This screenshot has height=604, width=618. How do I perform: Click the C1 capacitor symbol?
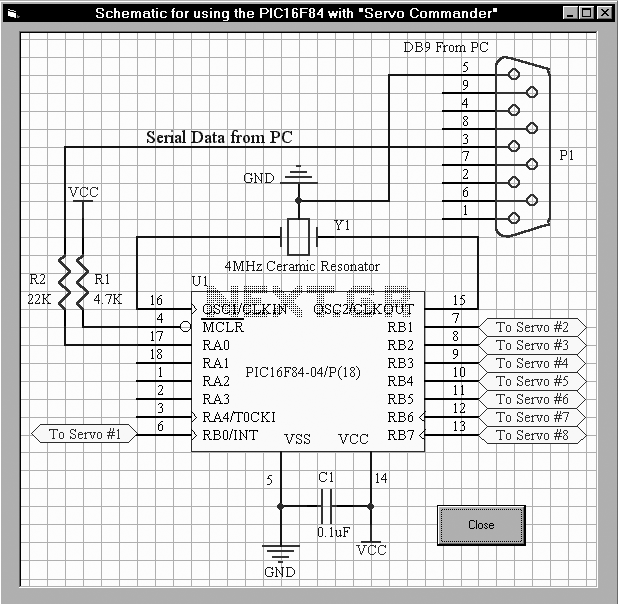coord(326,506)
